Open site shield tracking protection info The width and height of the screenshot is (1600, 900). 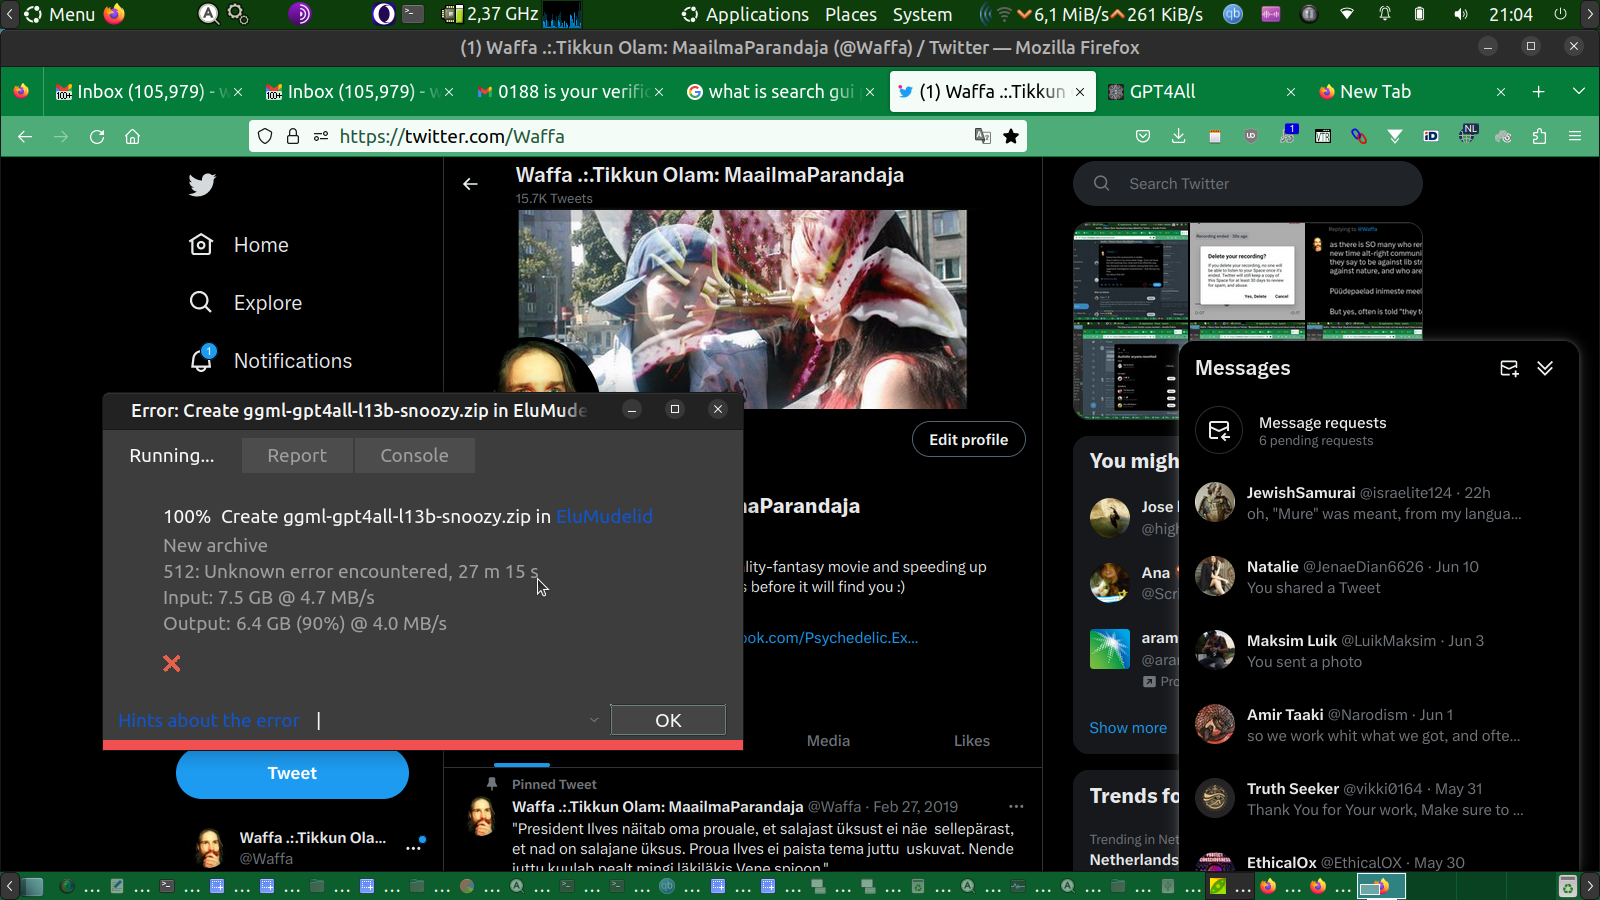point(265,136)
